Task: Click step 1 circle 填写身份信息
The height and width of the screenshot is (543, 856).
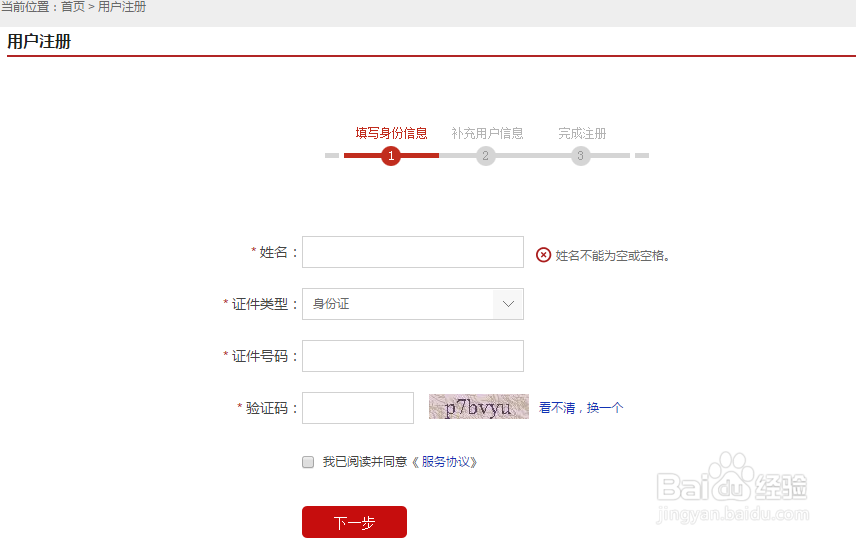Action: [x=391, y=156]
